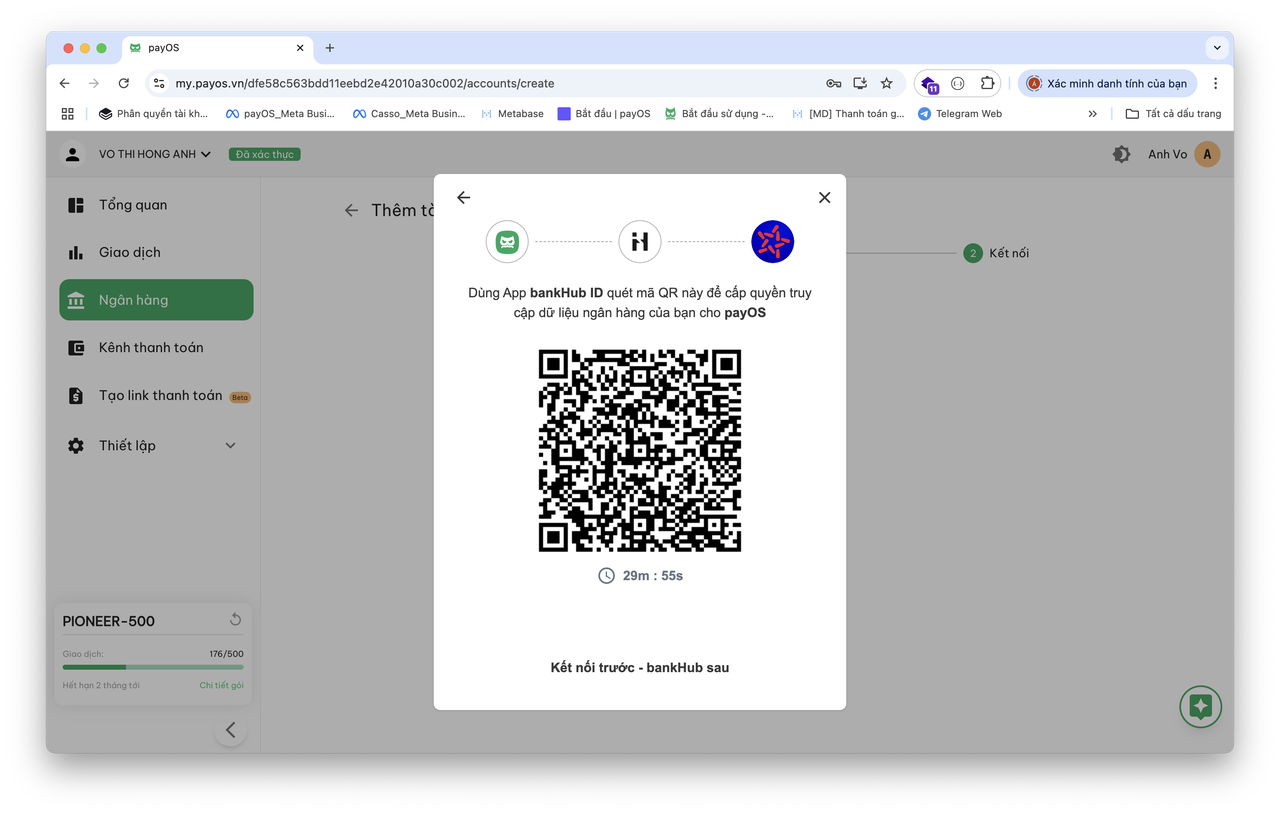Go back using the modal's back arrow
Screen dimensions: 1280x814
point(463,198)
